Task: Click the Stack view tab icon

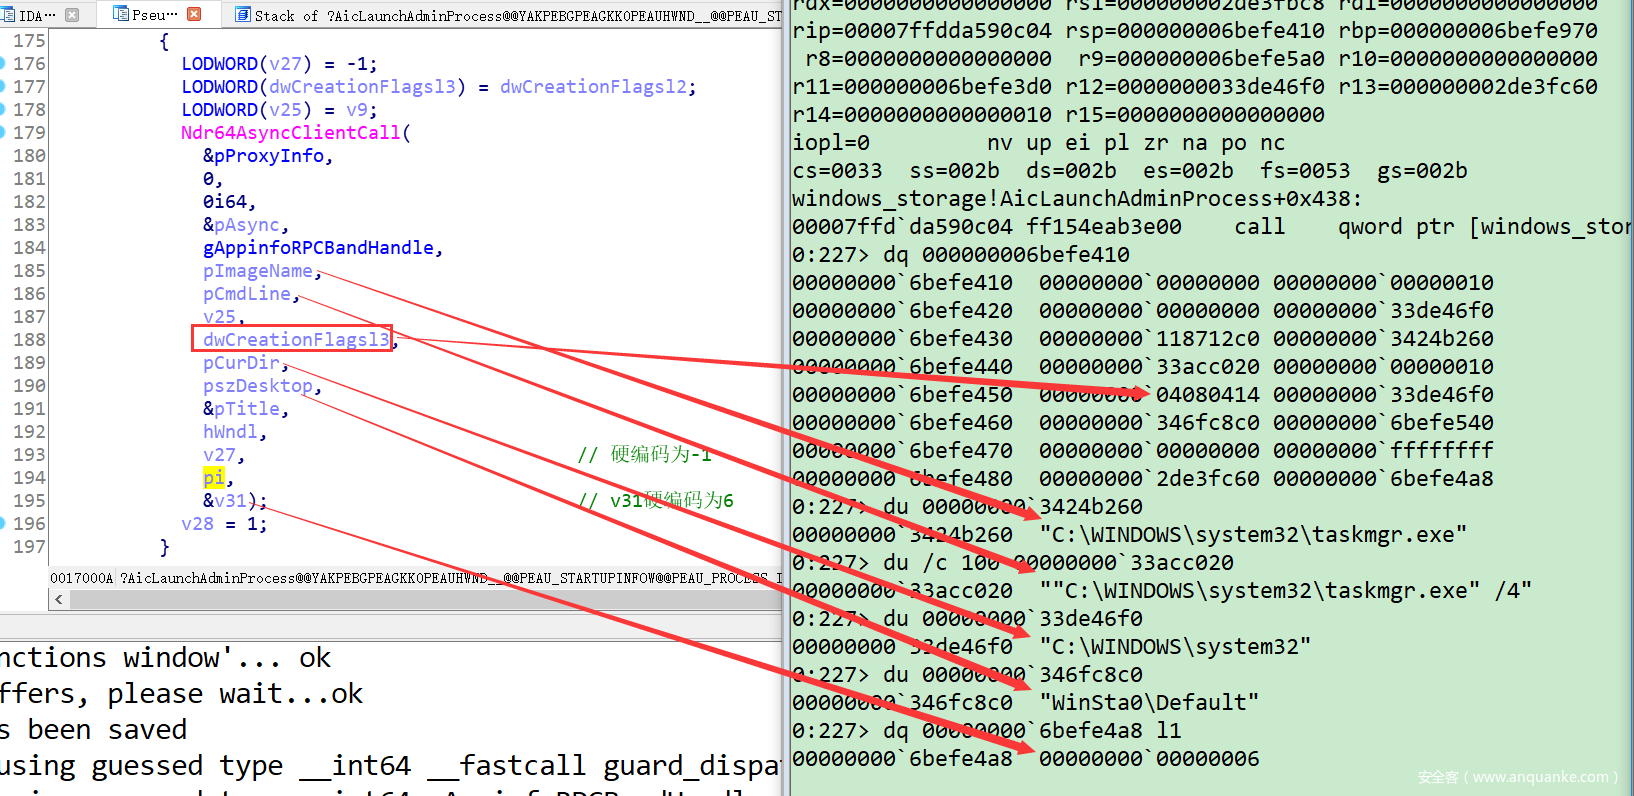Action: [x=242, y=14]
